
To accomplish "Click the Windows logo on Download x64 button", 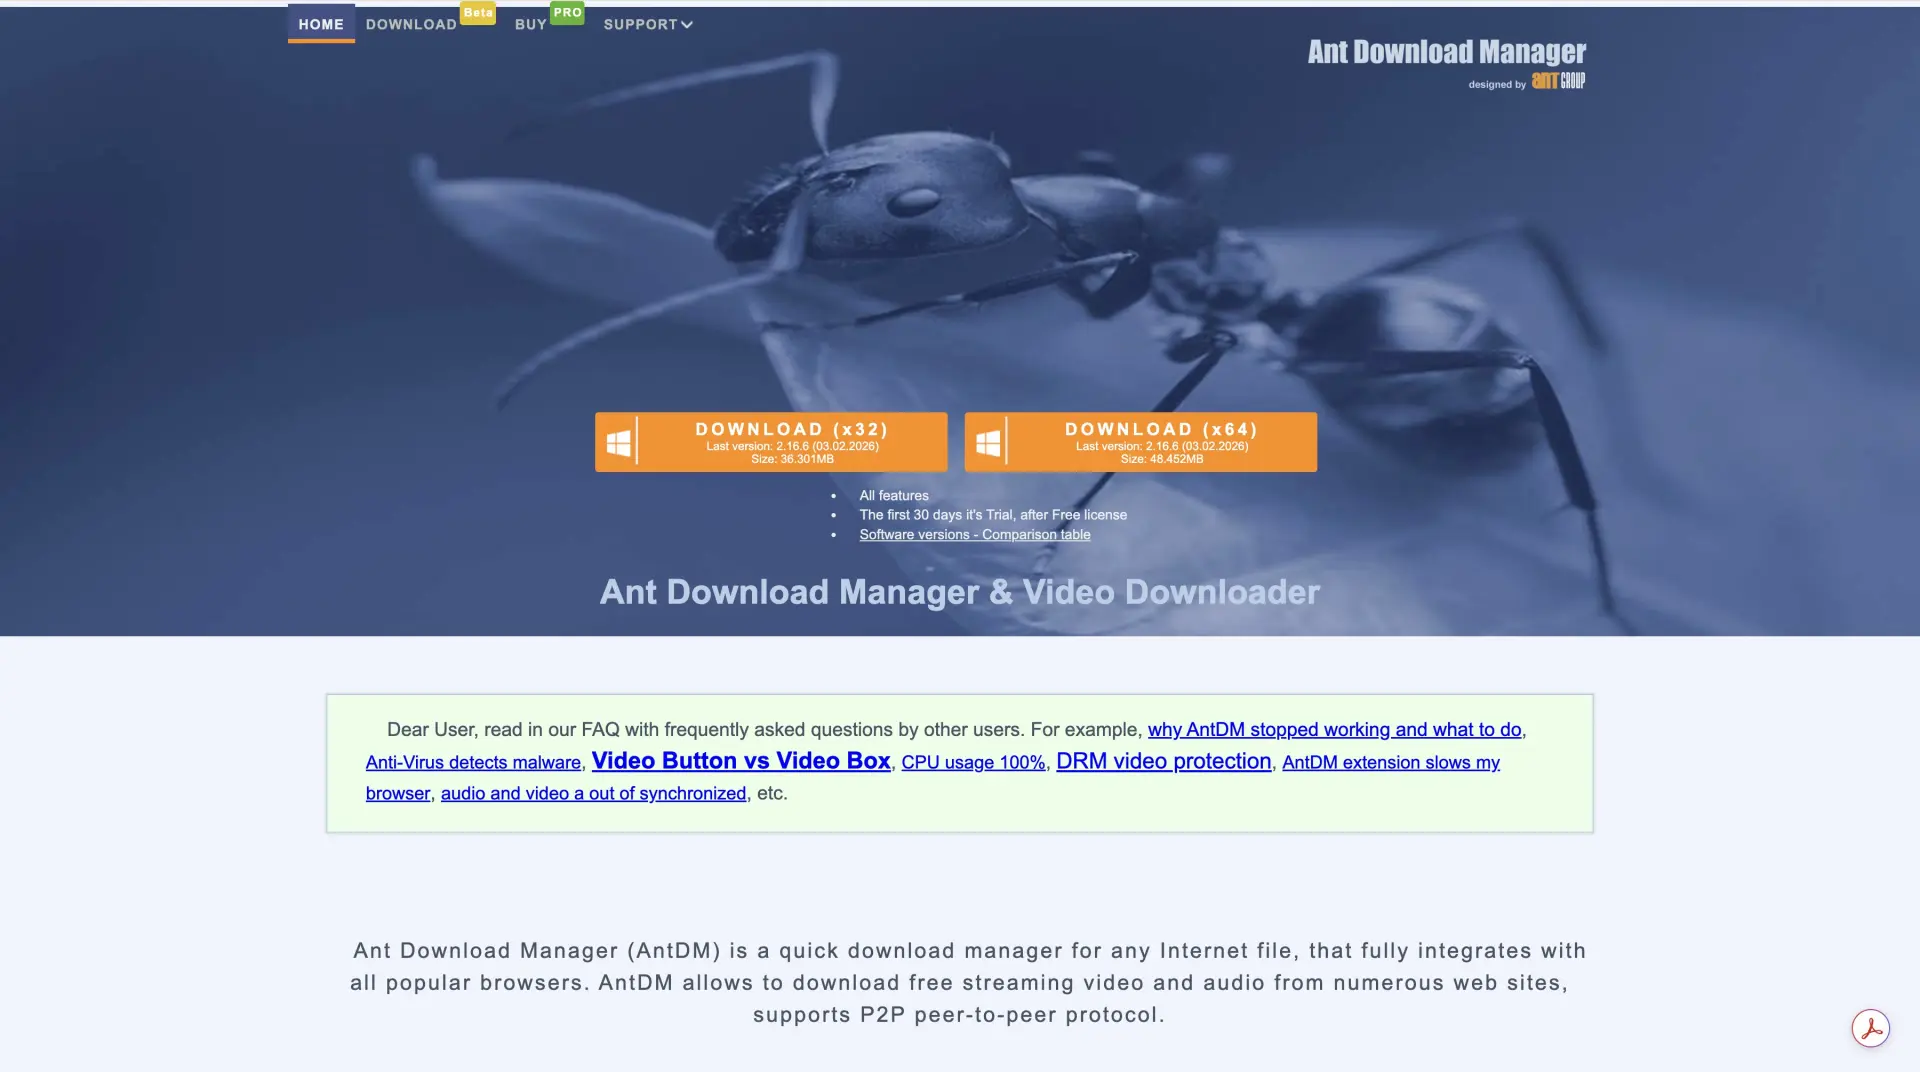I will (988, 442).
